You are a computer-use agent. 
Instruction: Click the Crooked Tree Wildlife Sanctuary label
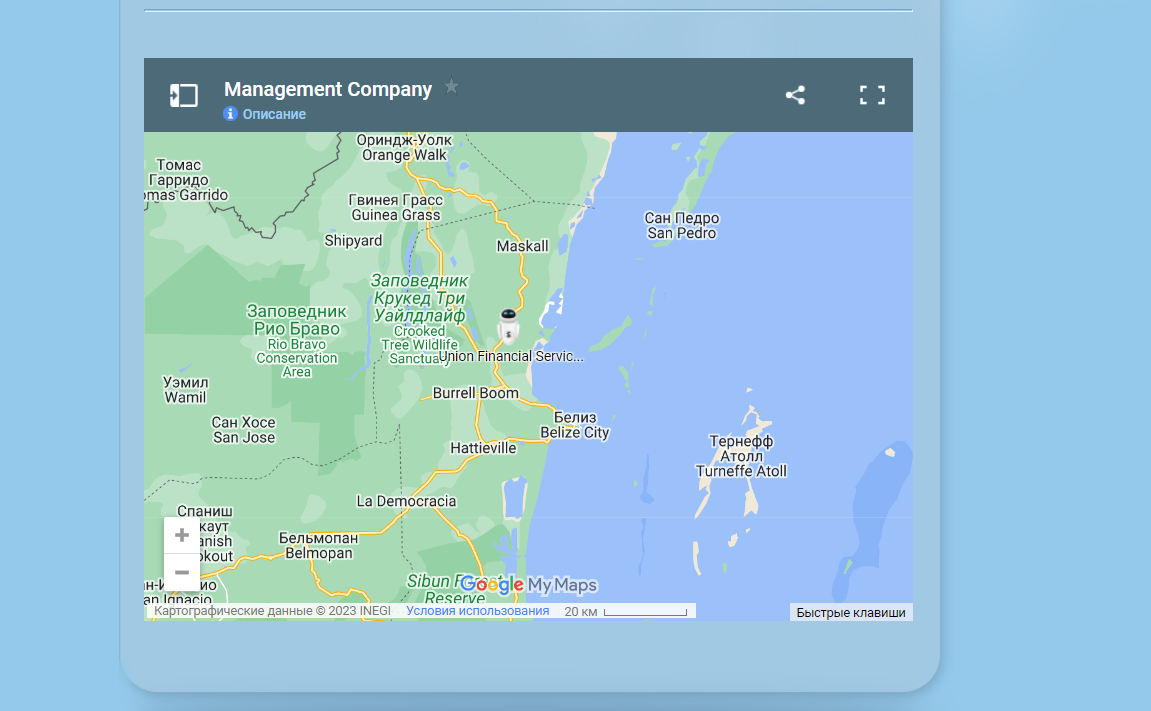coord(419,318)
